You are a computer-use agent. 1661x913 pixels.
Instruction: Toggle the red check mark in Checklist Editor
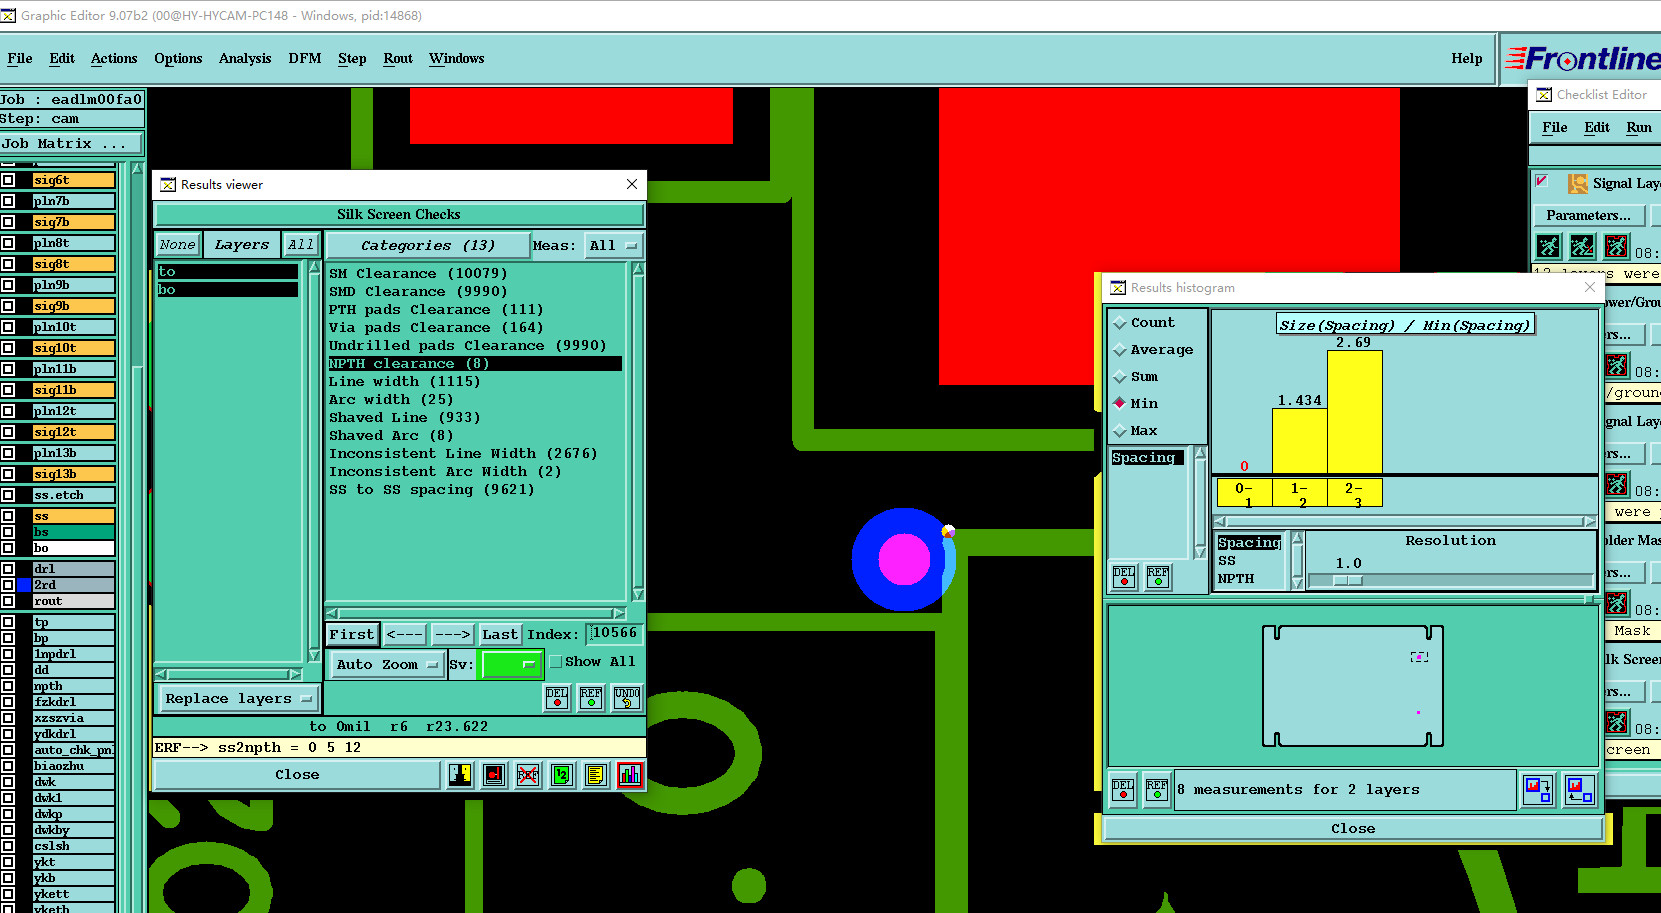click(1542, 181)
